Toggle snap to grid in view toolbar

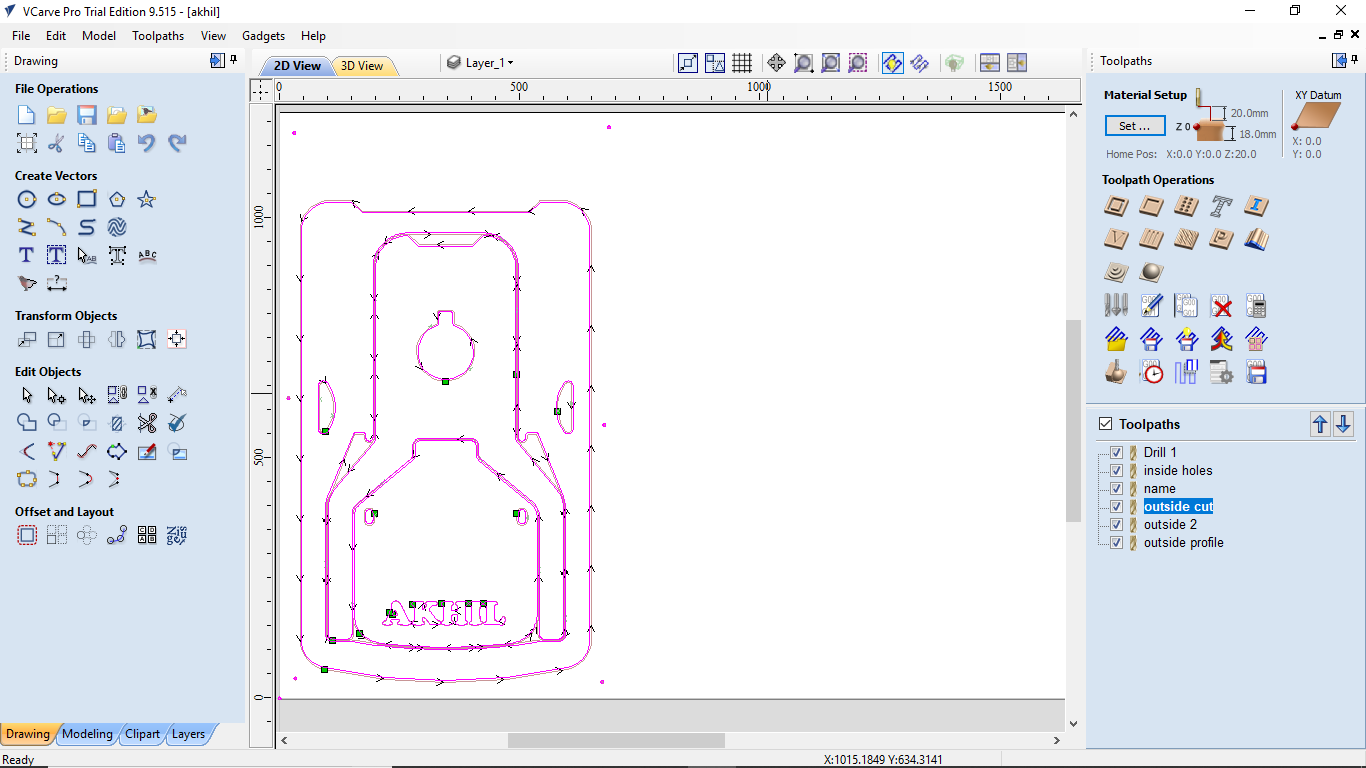click(742, 63)
